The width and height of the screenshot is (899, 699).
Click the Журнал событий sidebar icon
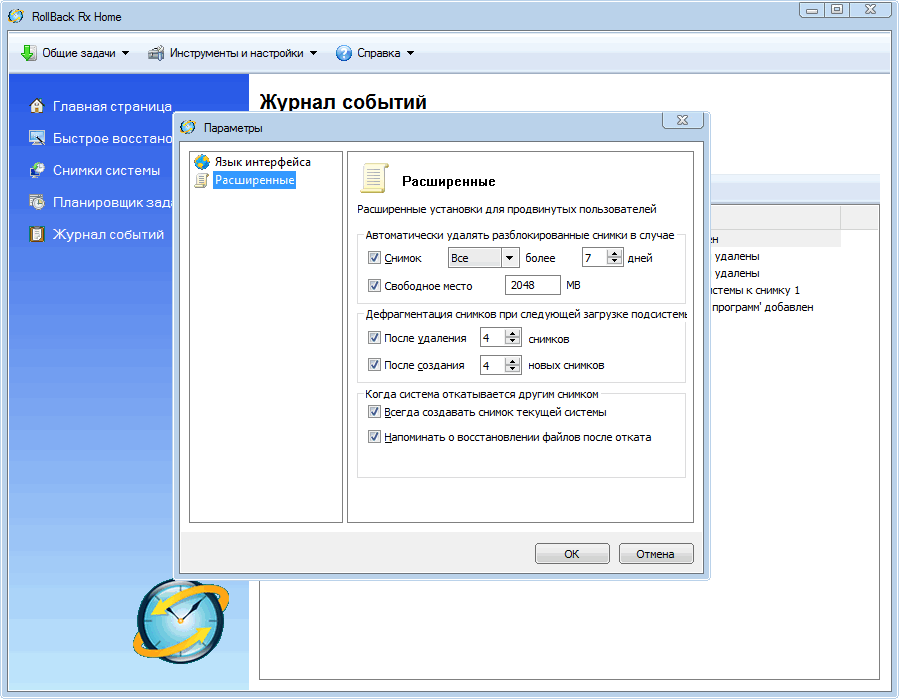click(37, 234)
